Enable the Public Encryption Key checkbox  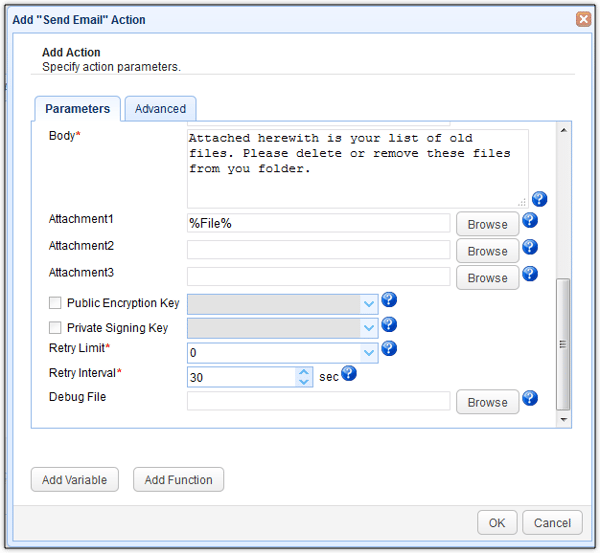coord(55,303)
